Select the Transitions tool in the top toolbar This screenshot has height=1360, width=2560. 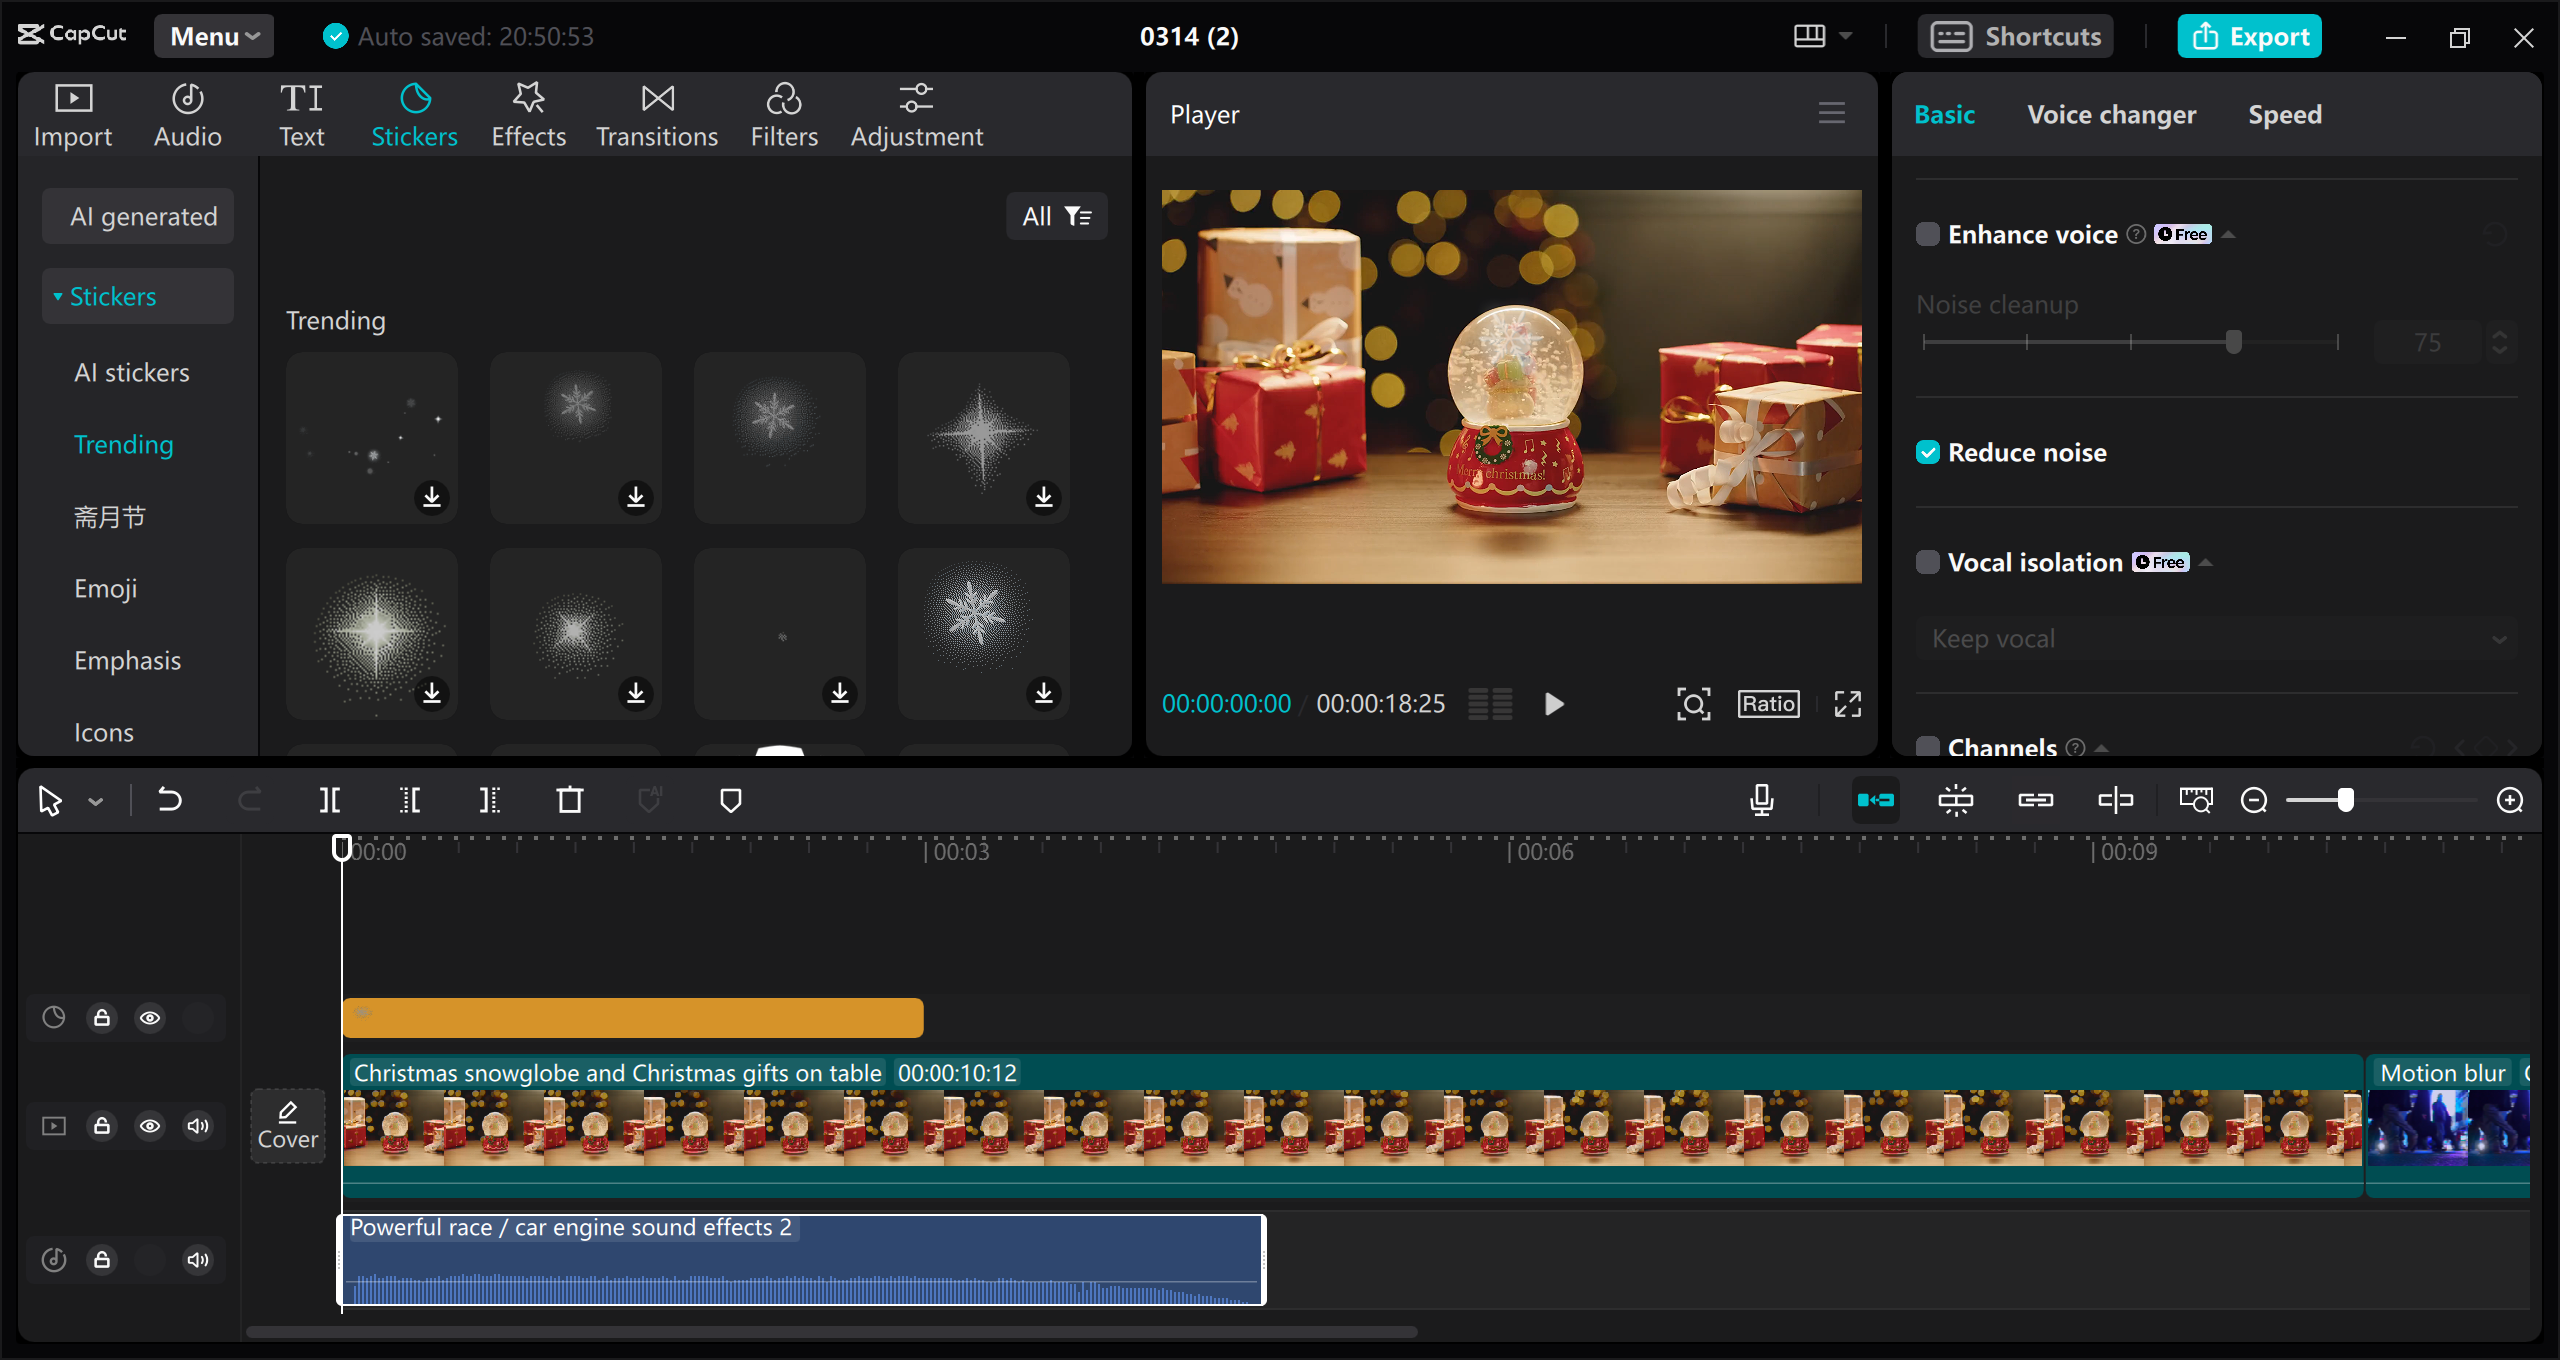pos(656,113)
